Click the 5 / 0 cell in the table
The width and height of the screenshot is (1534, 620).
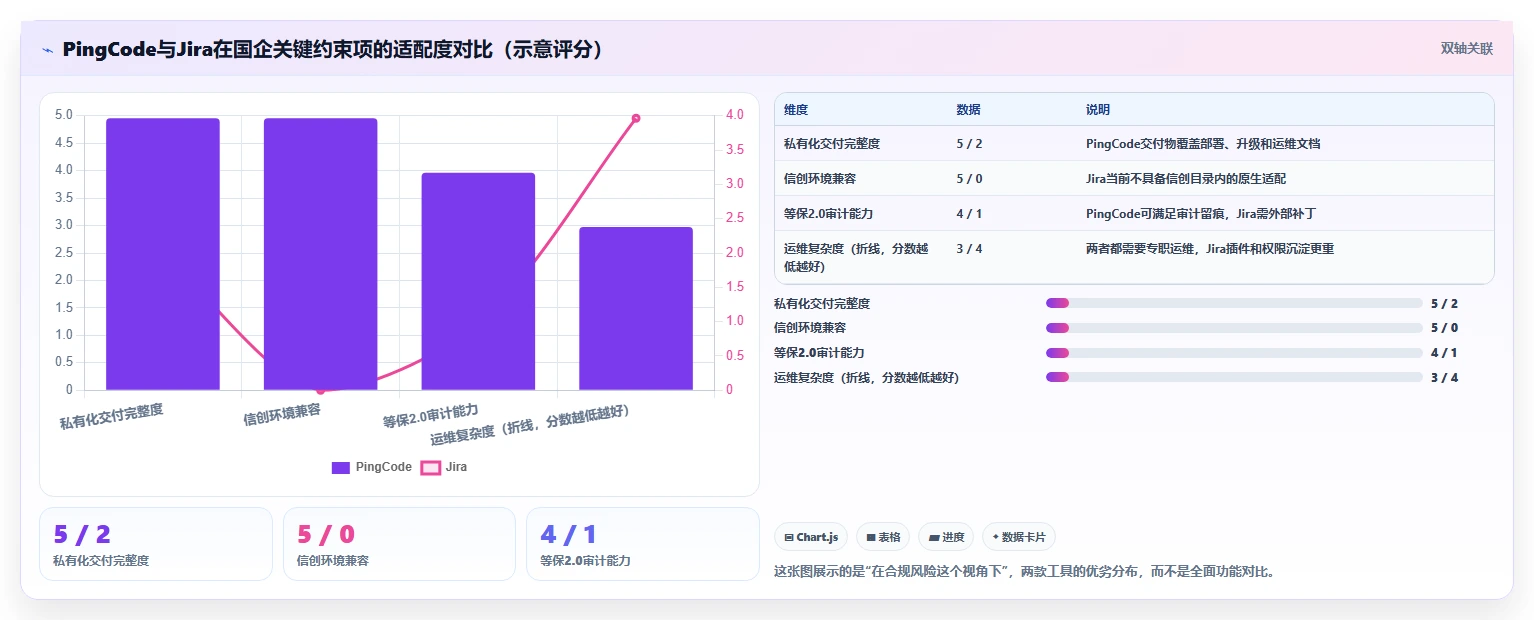969,179
